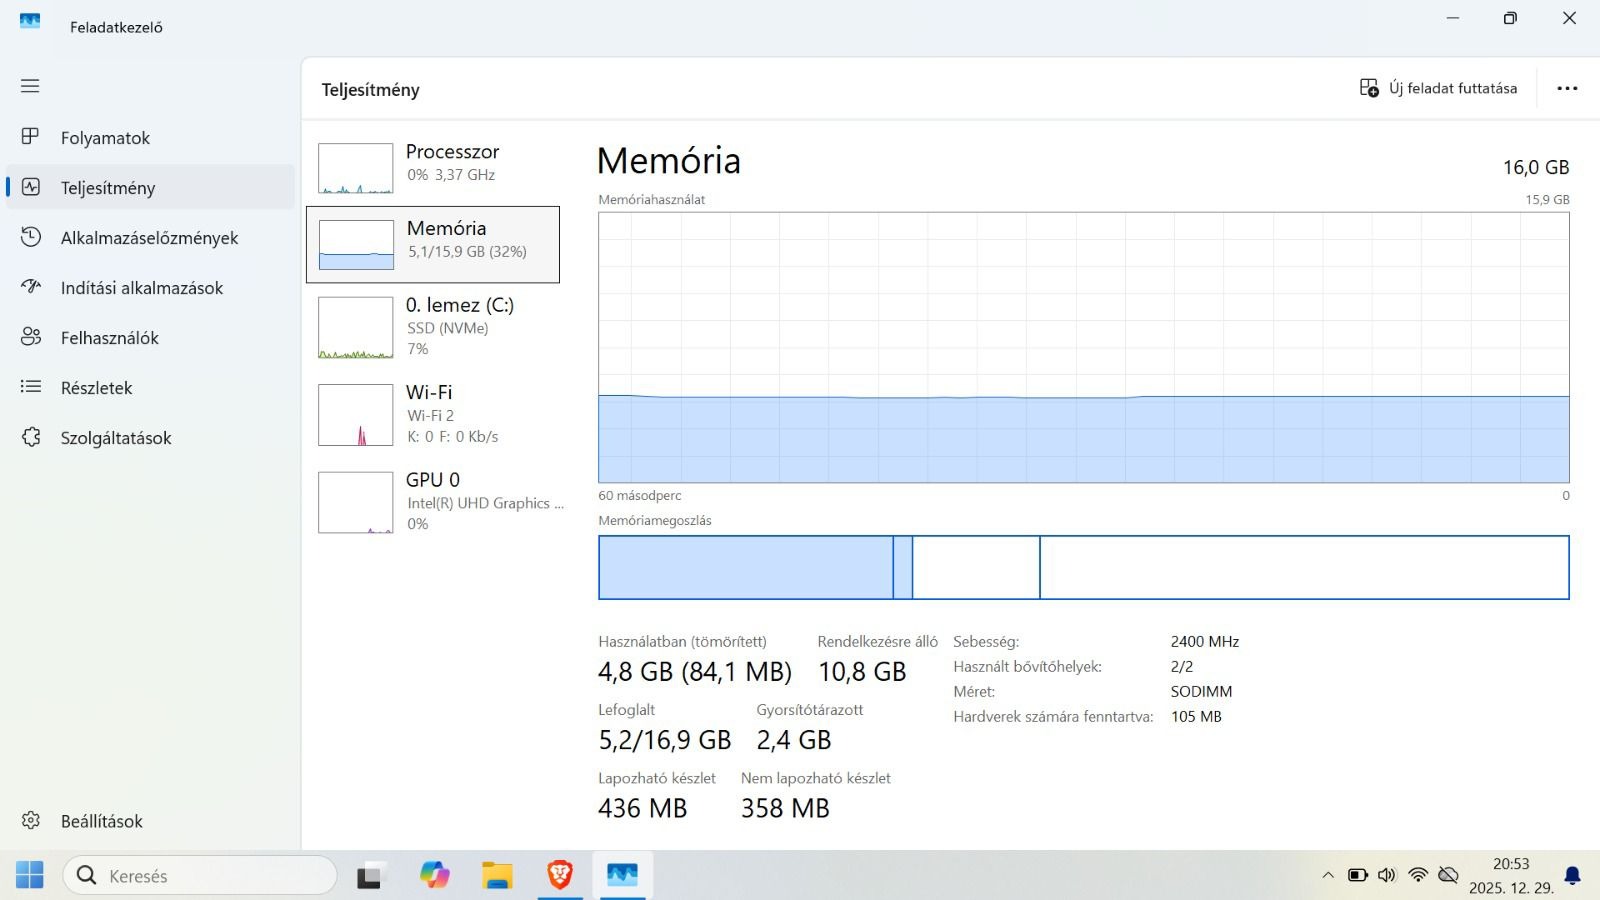Expand hidden system tray icons chevron
Viewport: 1600px width, 900px height.
(x=1328, y=876)
